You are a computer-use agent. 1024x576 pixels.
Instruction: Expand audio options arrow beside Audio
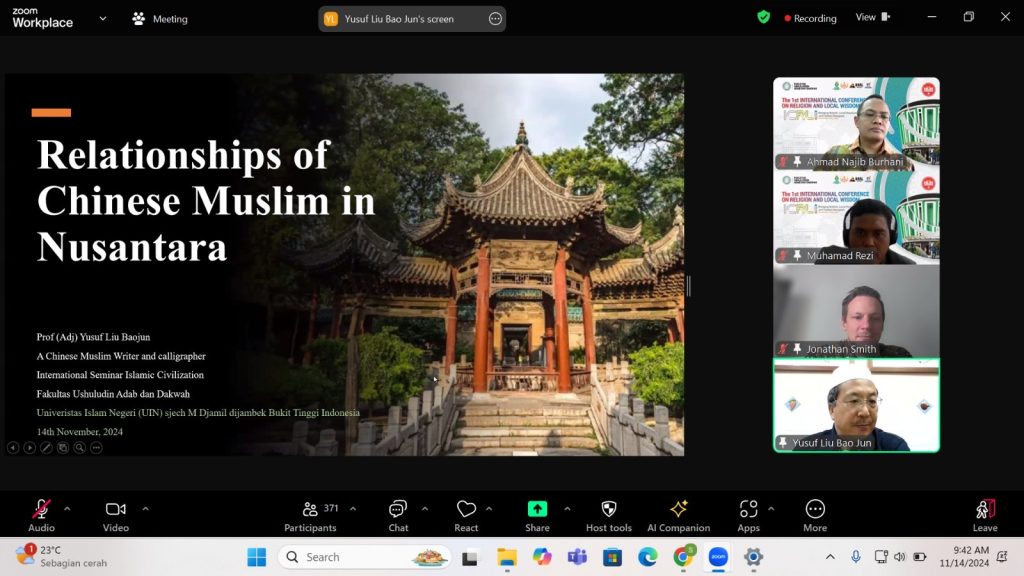pyautogui.click(x=67, y=509)
